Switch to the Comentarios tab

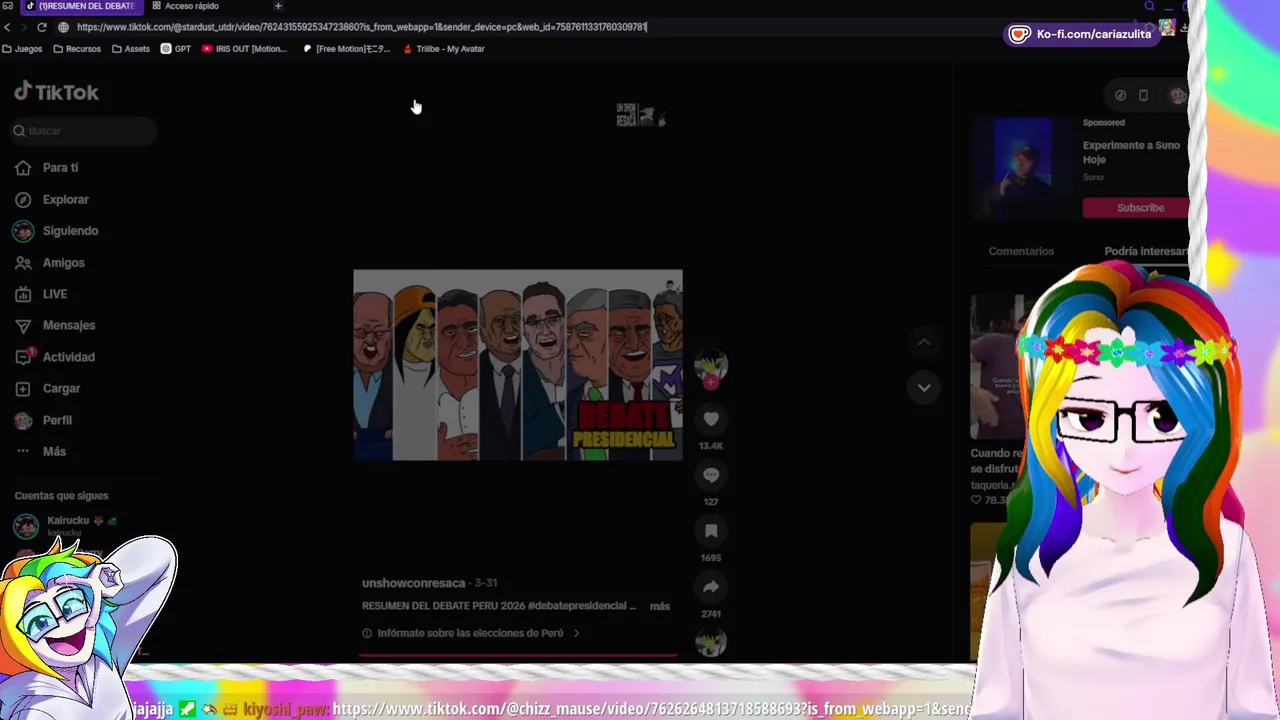click(1021, 251)
